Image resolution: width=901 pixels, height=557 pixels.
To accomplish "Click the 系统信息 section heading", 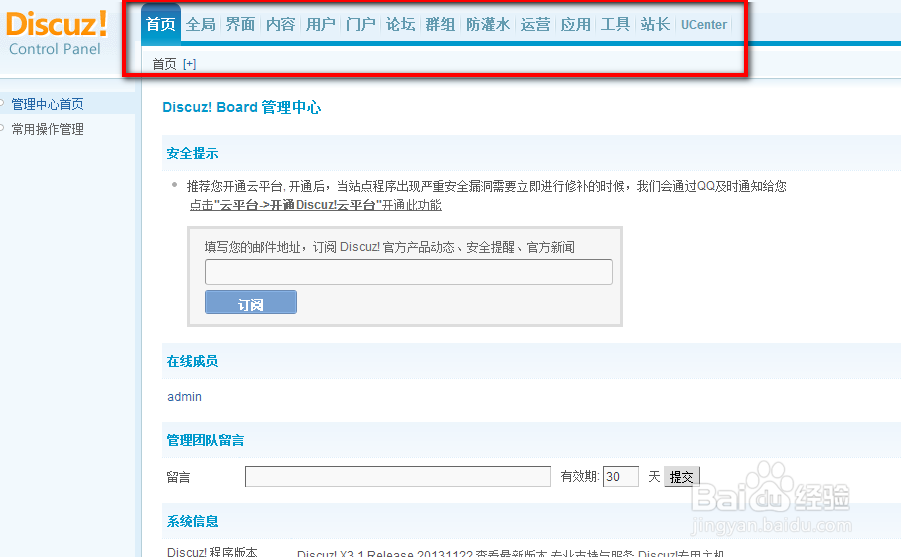I will 192,521.
